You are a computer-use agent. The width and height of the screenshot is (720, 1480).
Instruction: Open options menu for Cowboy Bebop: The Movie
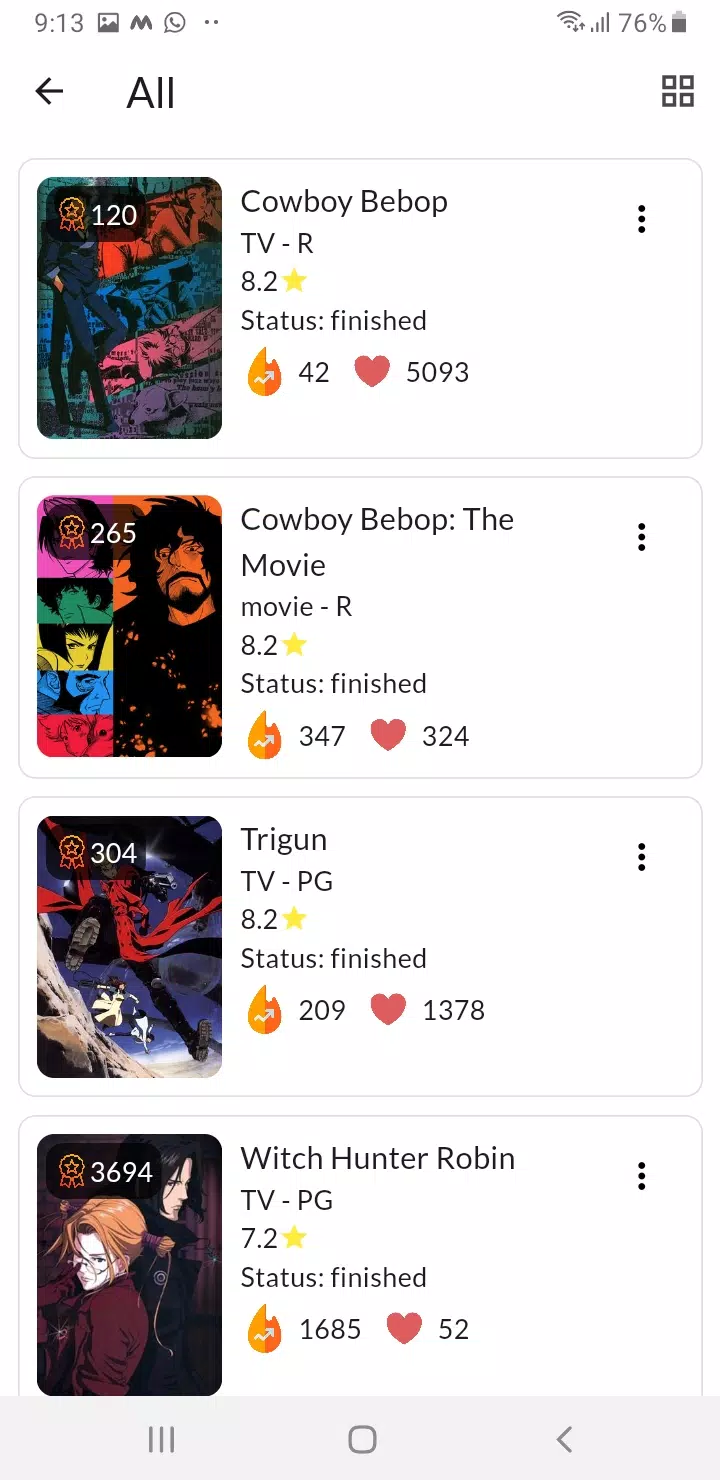(641, 537)
